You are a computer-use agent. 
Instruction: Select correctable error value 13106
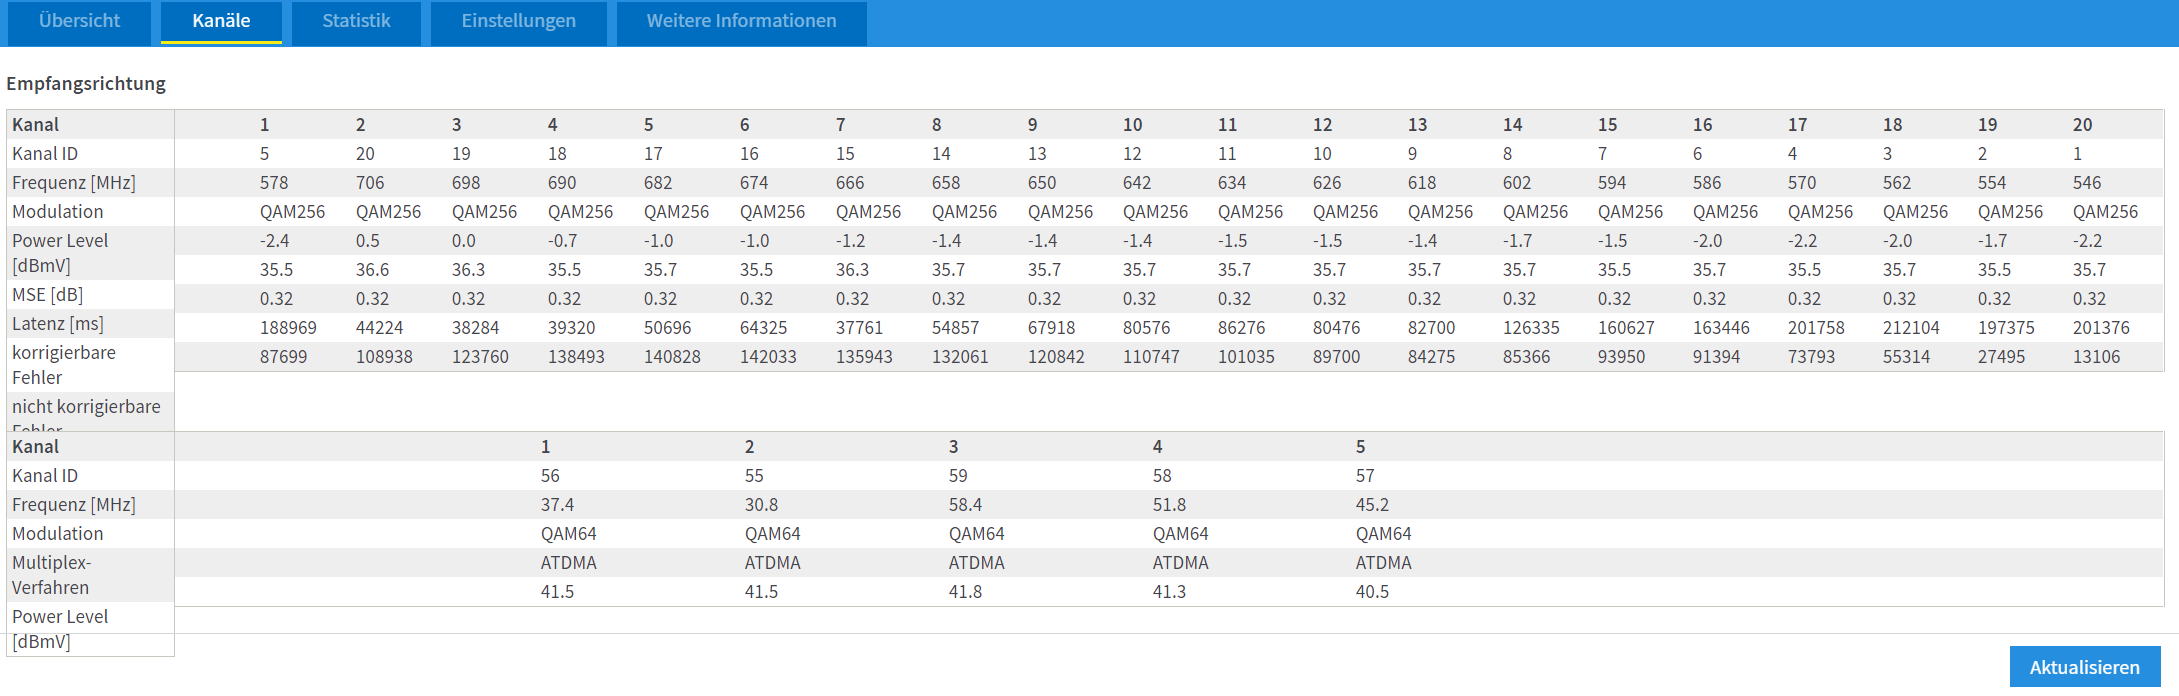[2096, 357]
